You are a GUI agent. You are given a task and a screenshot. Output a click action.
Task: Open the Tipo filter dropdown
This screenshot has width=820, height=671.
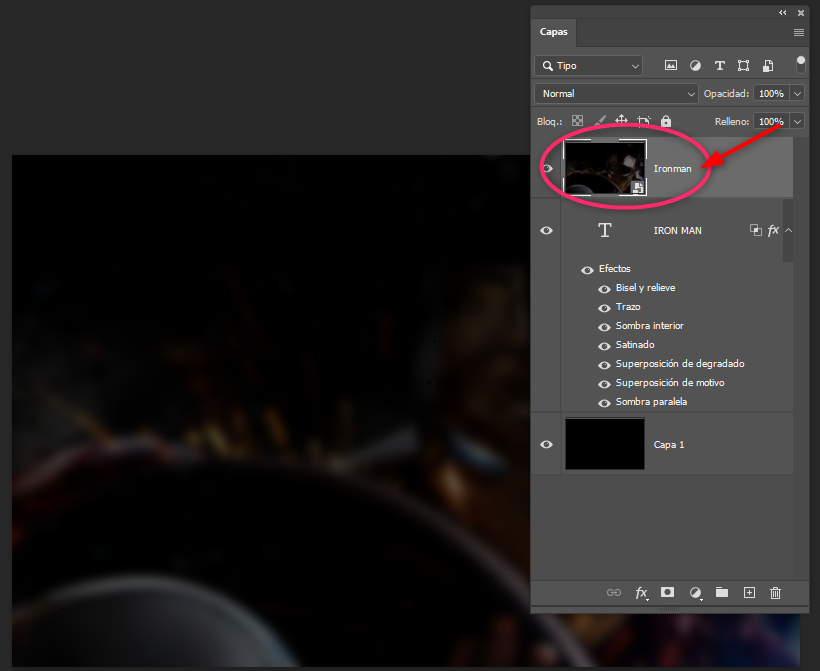(x=588, y=65)
